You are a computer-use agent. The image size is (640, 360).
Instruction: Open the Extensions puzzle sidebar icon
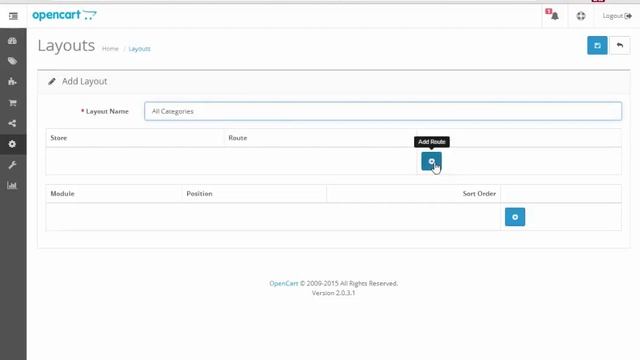click(x=12, y=82)
